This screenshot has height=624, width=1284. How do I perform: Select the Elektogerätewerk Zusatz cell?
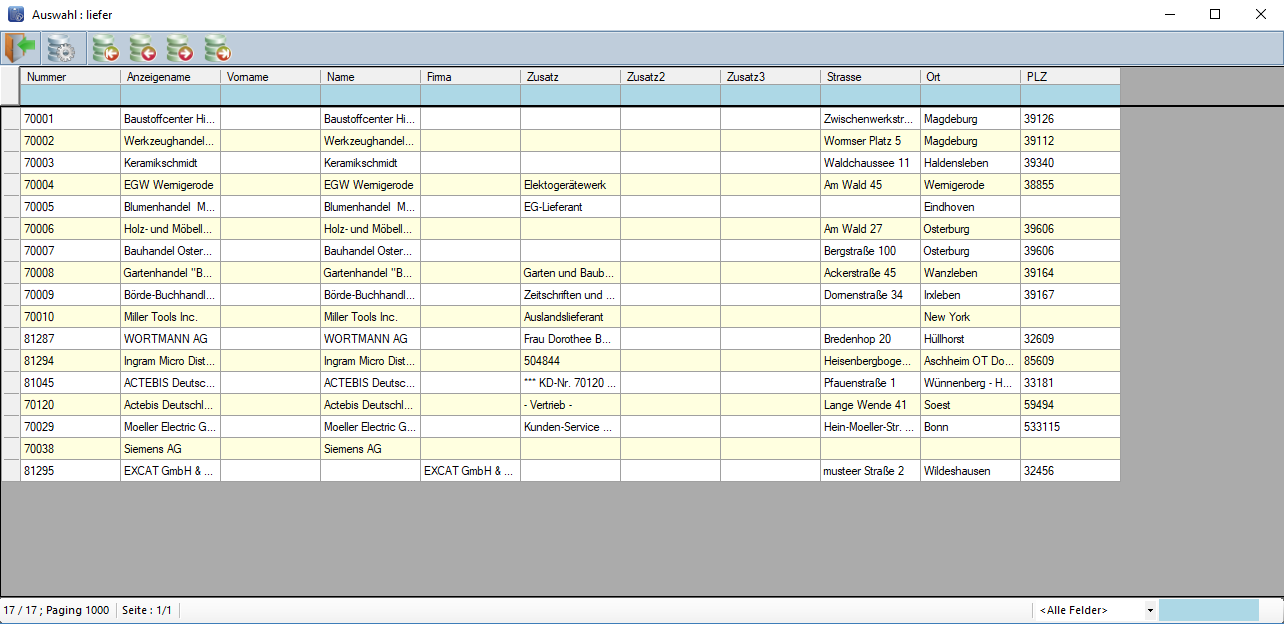(x=570, y=185)
